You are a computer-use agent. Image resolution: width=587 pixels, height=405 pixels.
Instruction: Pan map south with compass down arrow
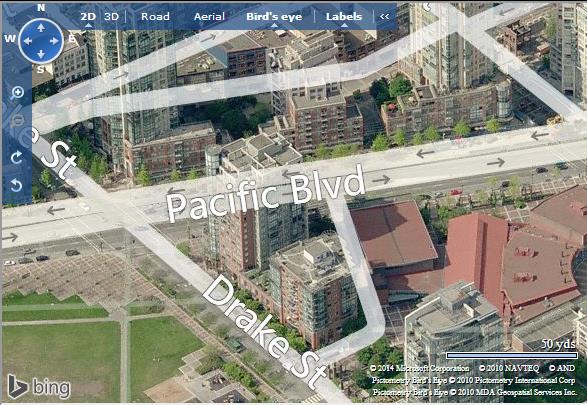(41, 54)
